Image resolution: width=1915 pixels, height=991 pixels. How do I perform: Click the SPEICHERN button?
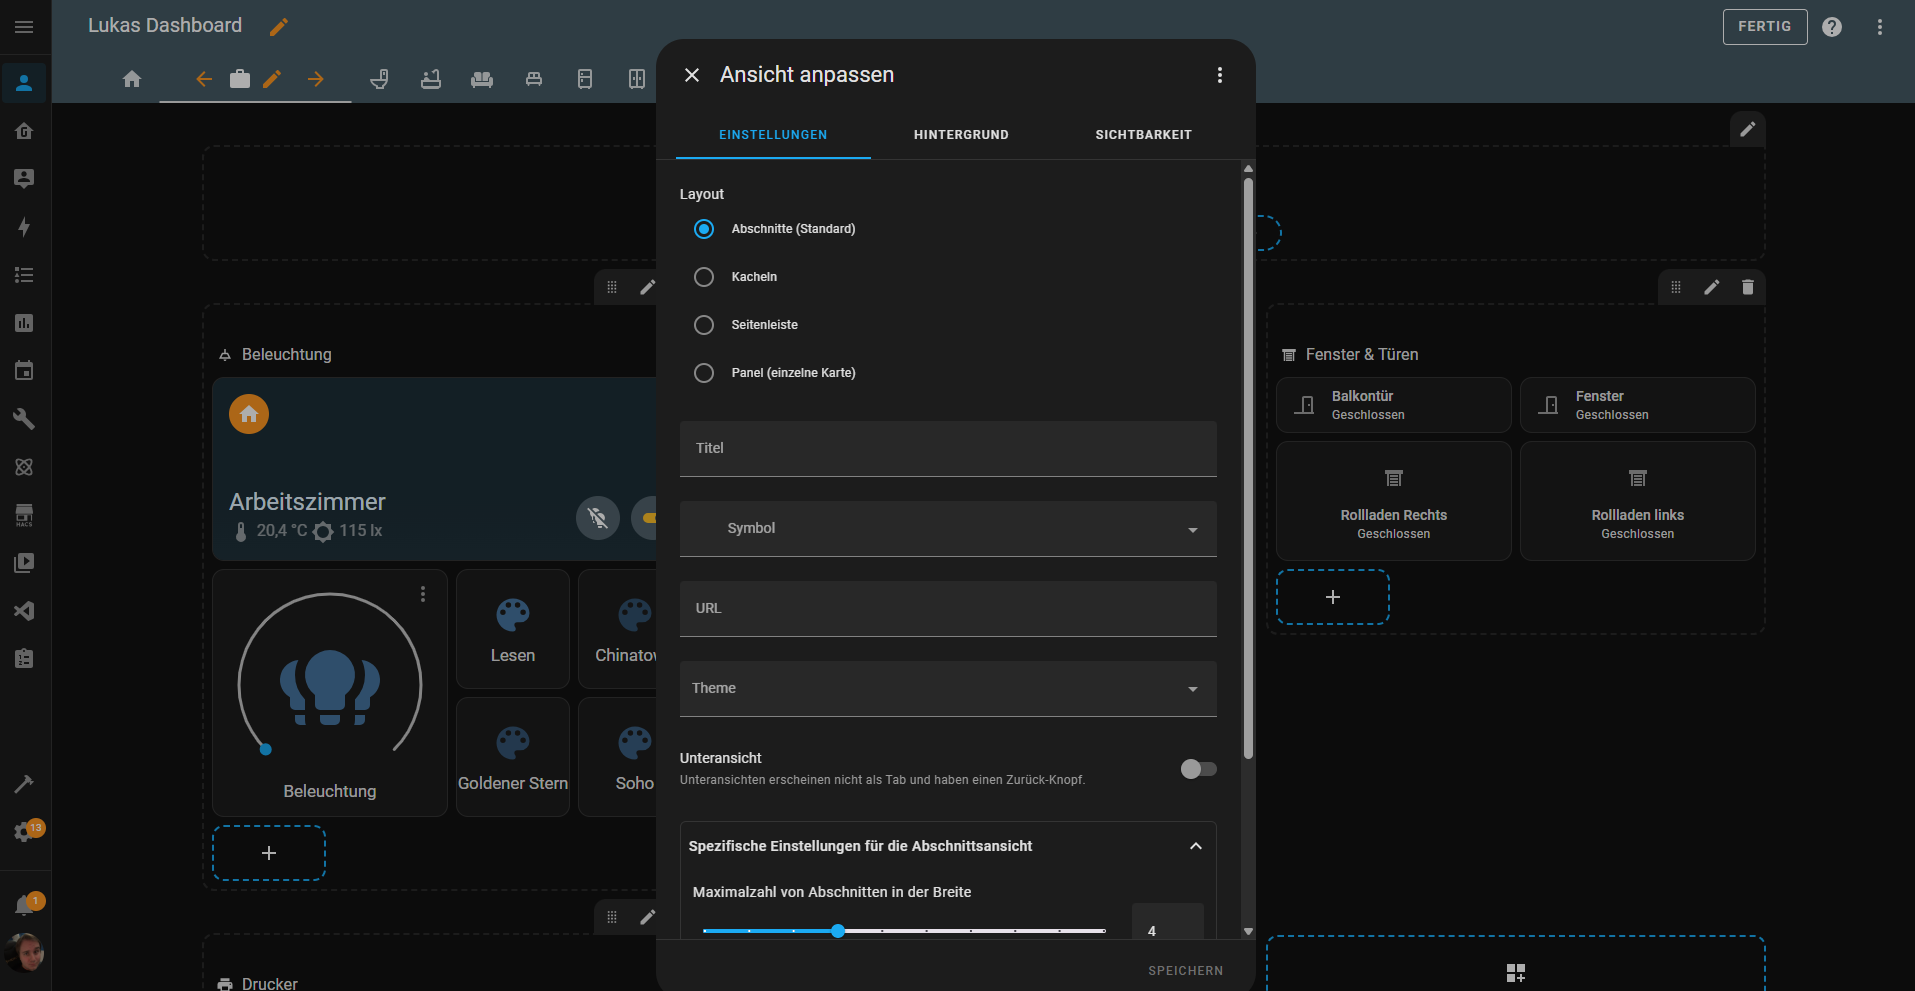pos(1185,970)
